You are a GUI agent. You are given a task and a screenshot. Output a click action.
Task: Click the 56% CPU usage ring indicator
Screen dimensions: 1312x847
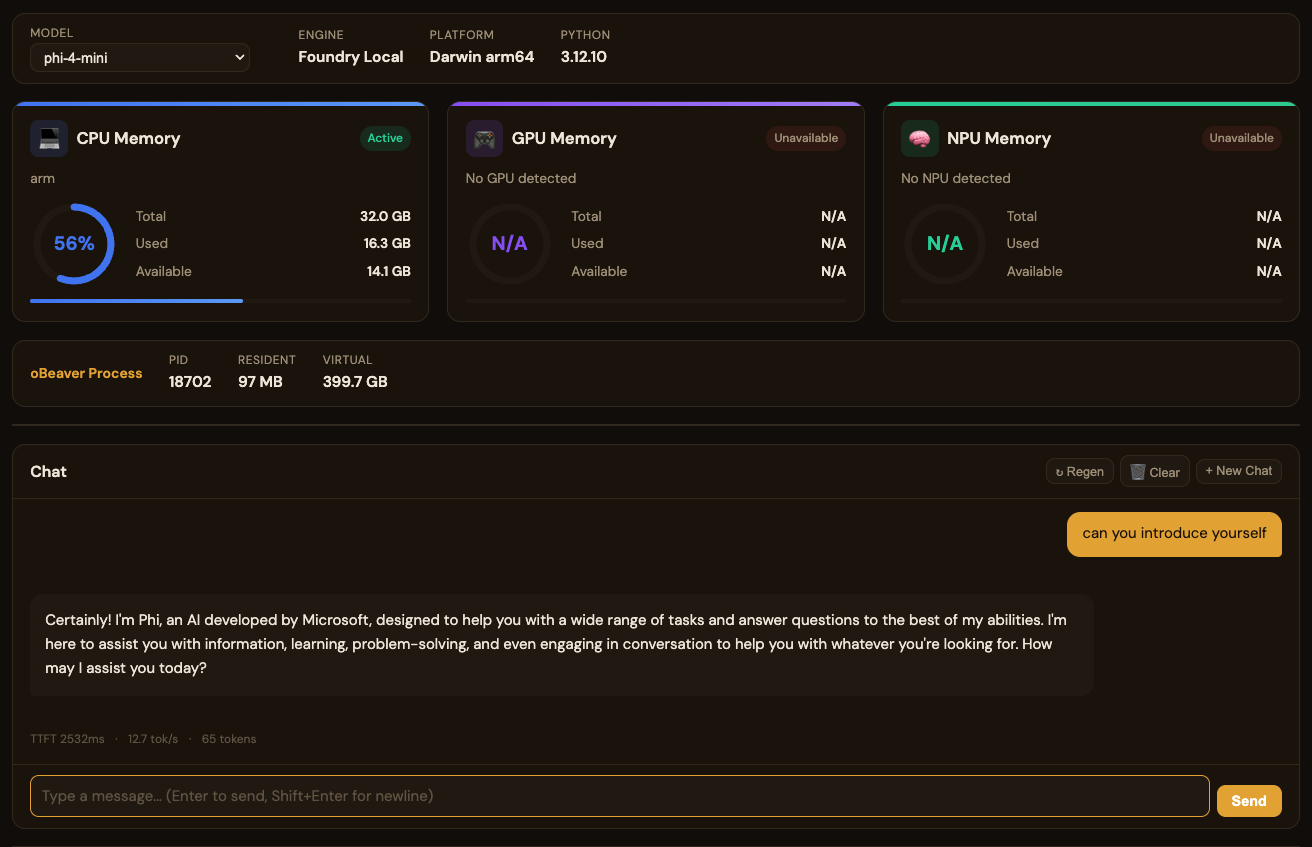tap(74, 243)
